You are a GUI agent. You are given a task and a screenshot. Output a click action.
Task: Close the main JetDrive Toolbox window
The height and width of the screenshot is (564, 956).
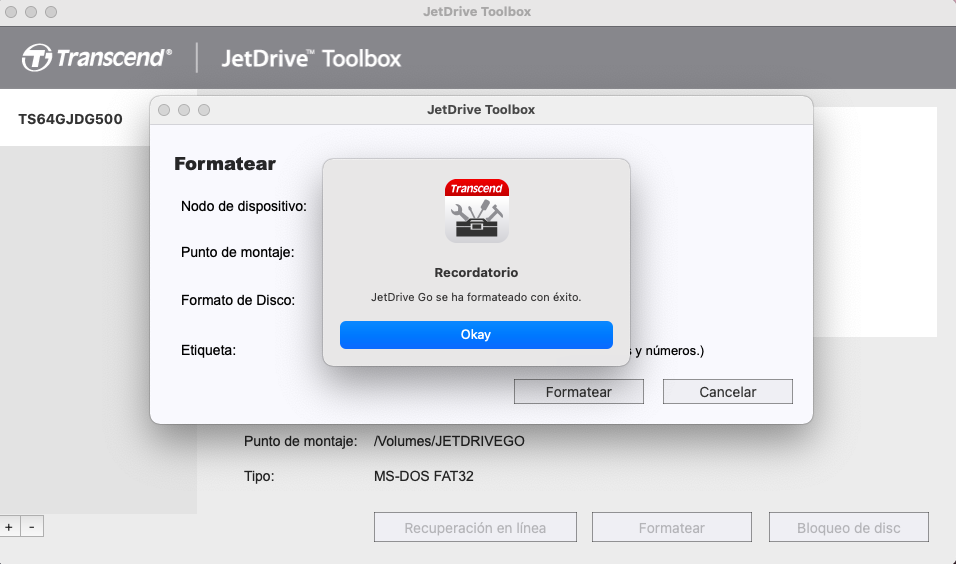(x=11, y=12)
